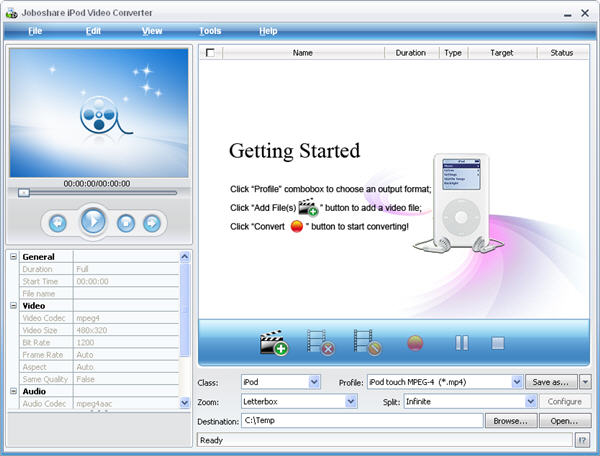This screenshot has height=456, width=600.
Task: Open the Edit menu
Action: point(93,31)
